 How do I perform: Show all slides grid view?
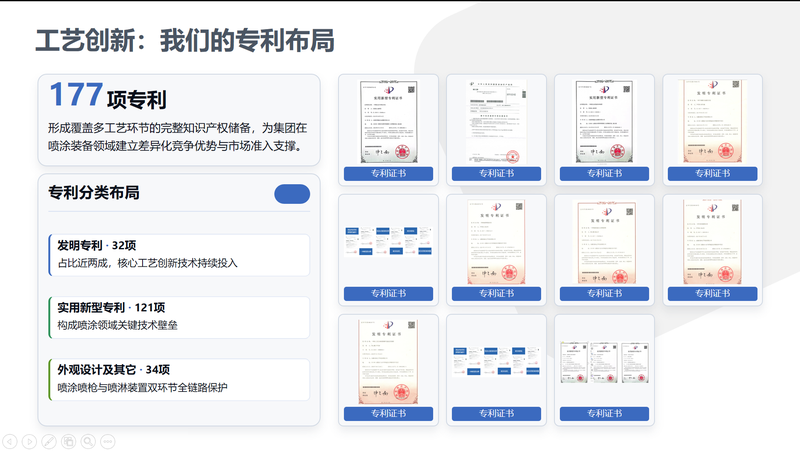(68, 441)
